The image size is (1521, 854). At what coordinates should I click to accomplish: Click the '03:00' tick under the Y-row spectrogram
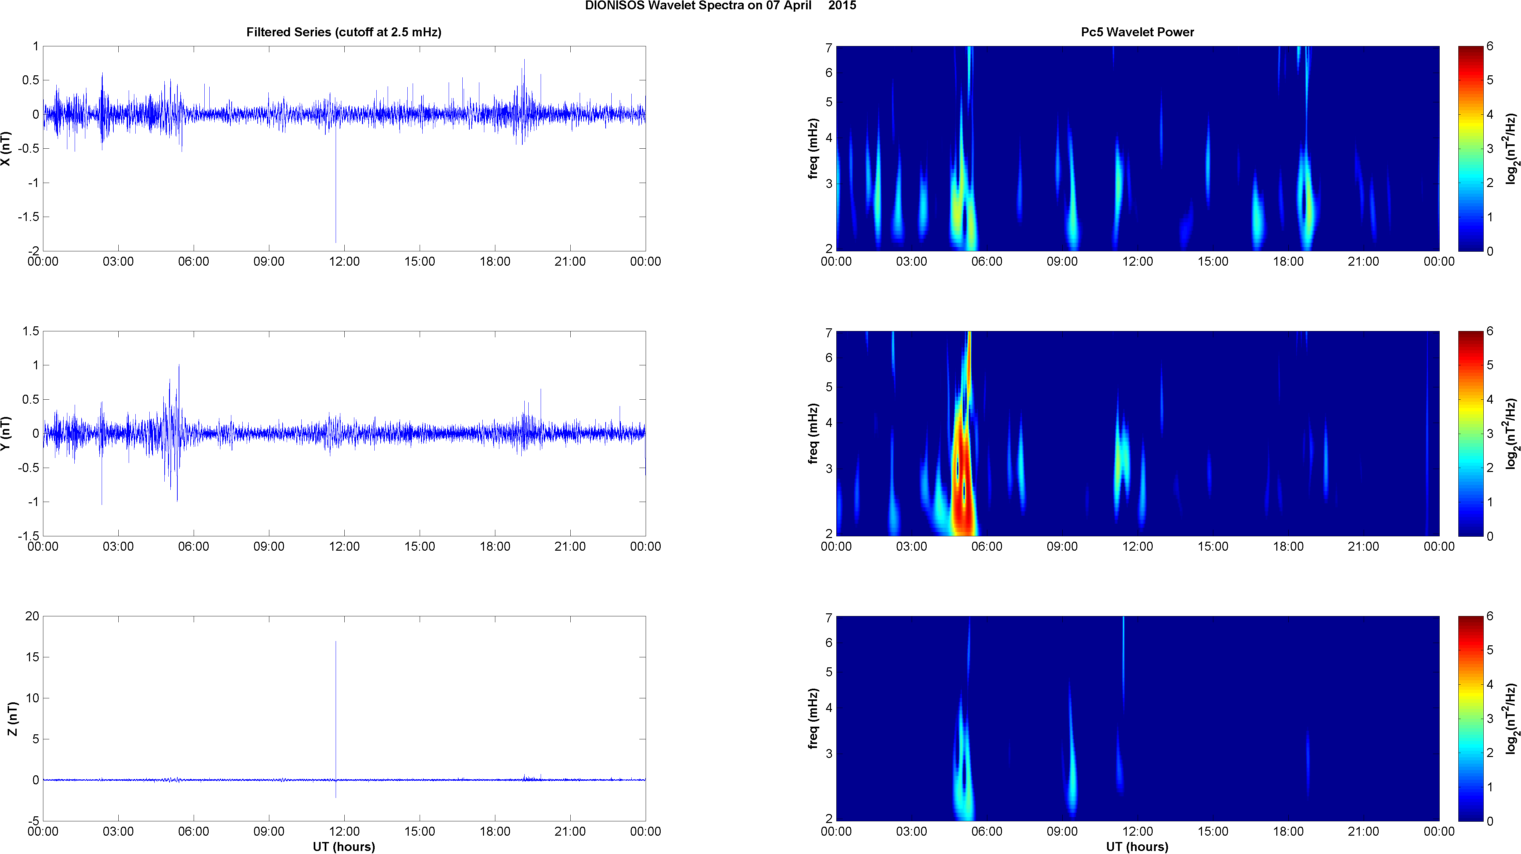point(911,547)
